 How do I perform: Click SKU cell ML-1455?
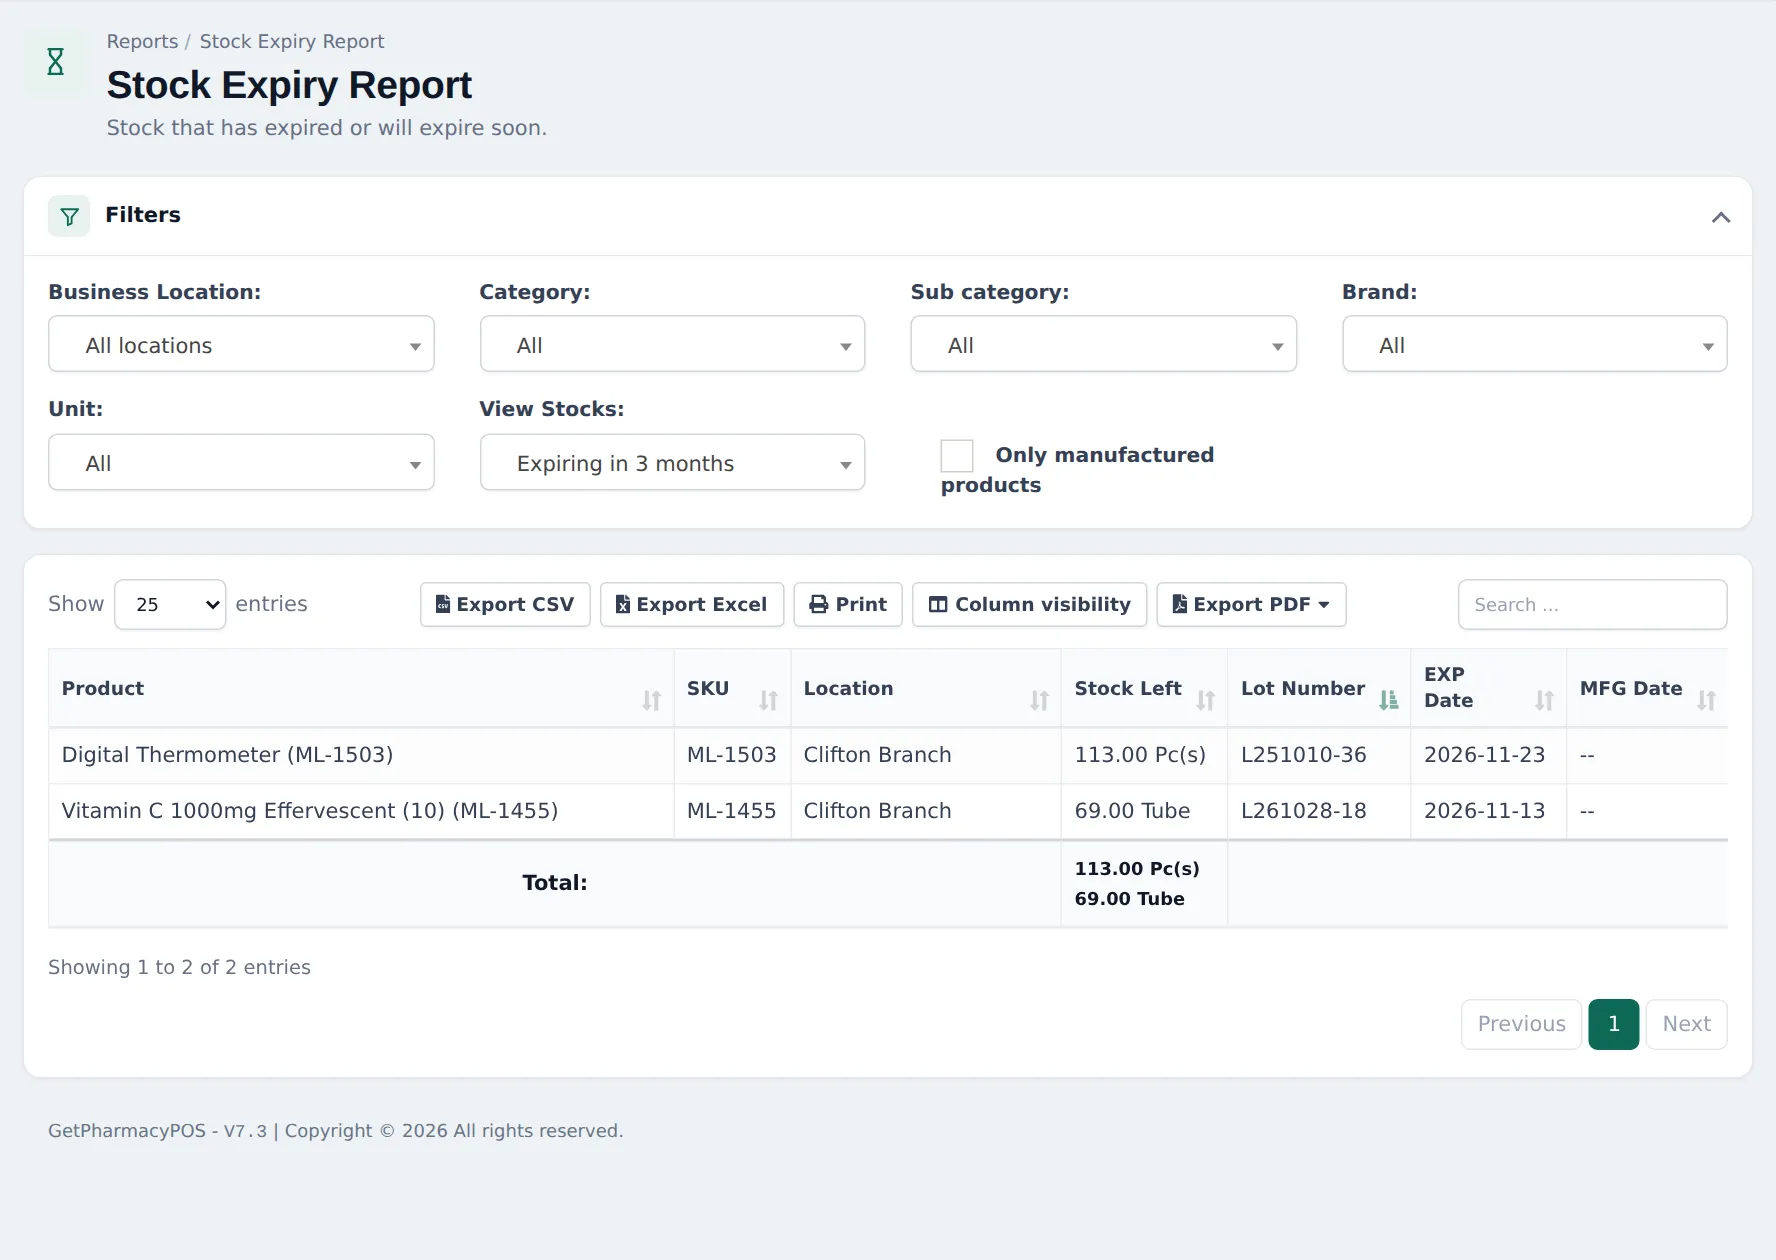tap(731, 811)
